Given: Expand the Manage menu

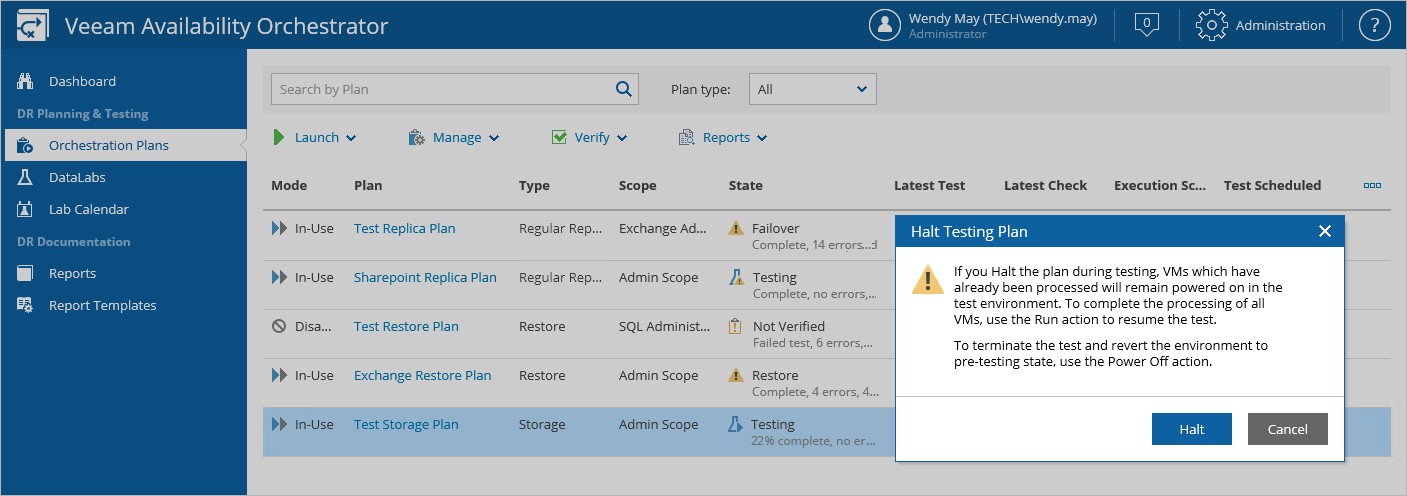Looking at the screenshot, I should [x=454, y=138].
